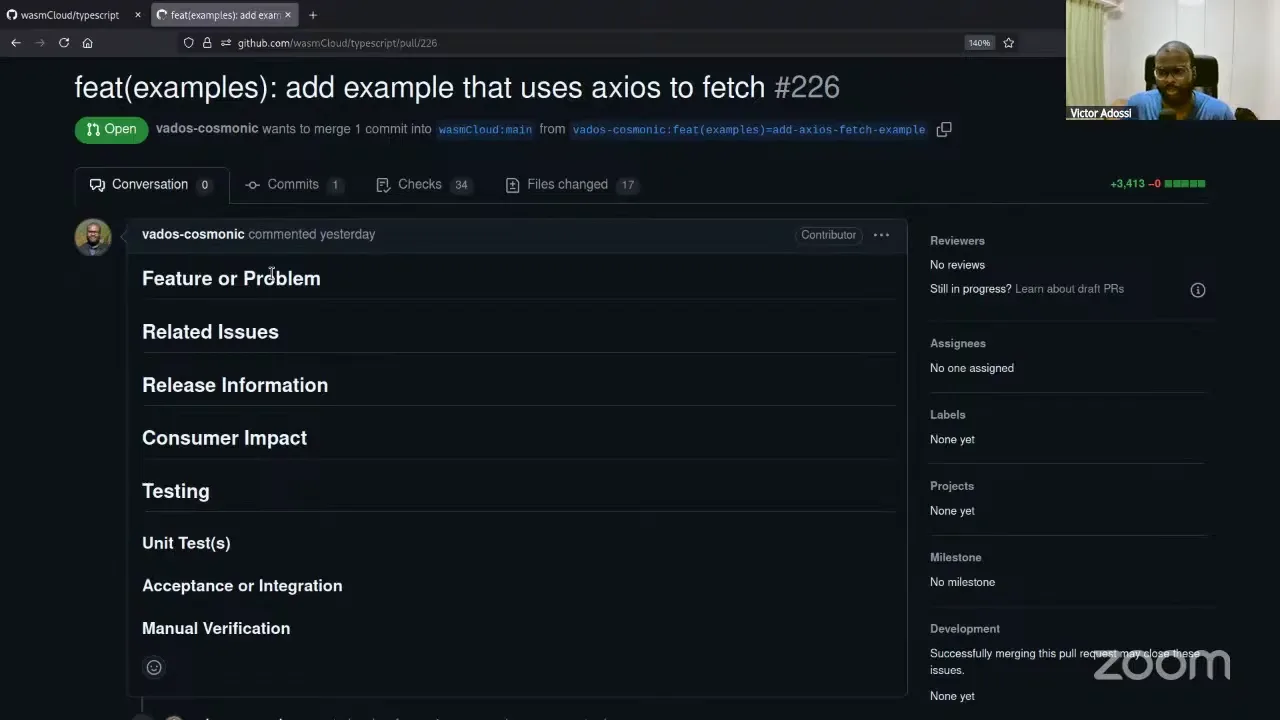Viewport: 1280px width, 720px height.
Task: Click the draft PR info icon
Action: pyautogui.click(x=1198, y=290)
